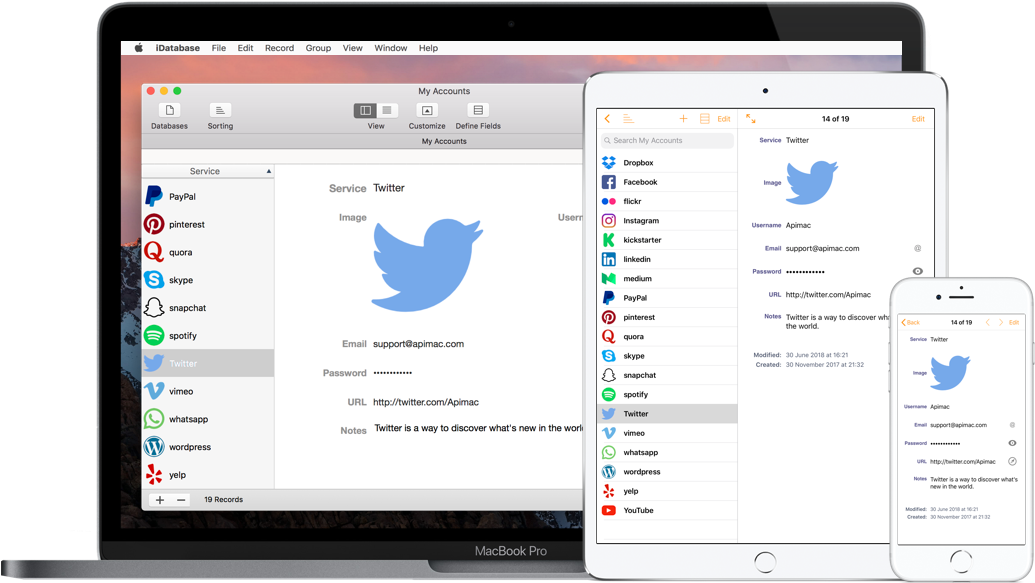Select wordpress record in the Mac list
The height and width of the screenshot is (583, 1035).
coord(208,446)
